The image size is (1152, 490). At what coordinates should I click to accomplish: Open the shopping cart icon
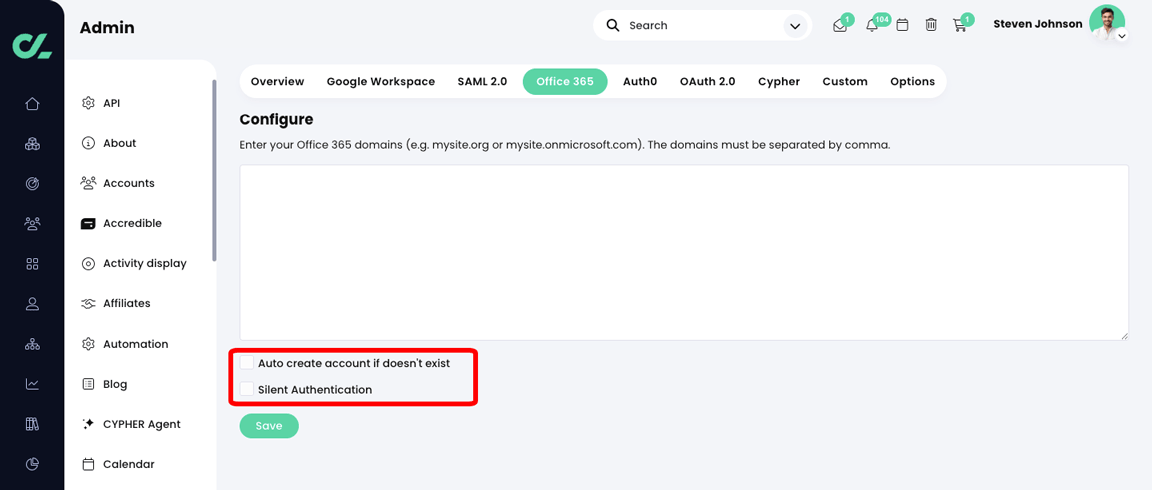click(x=959, y=25)
